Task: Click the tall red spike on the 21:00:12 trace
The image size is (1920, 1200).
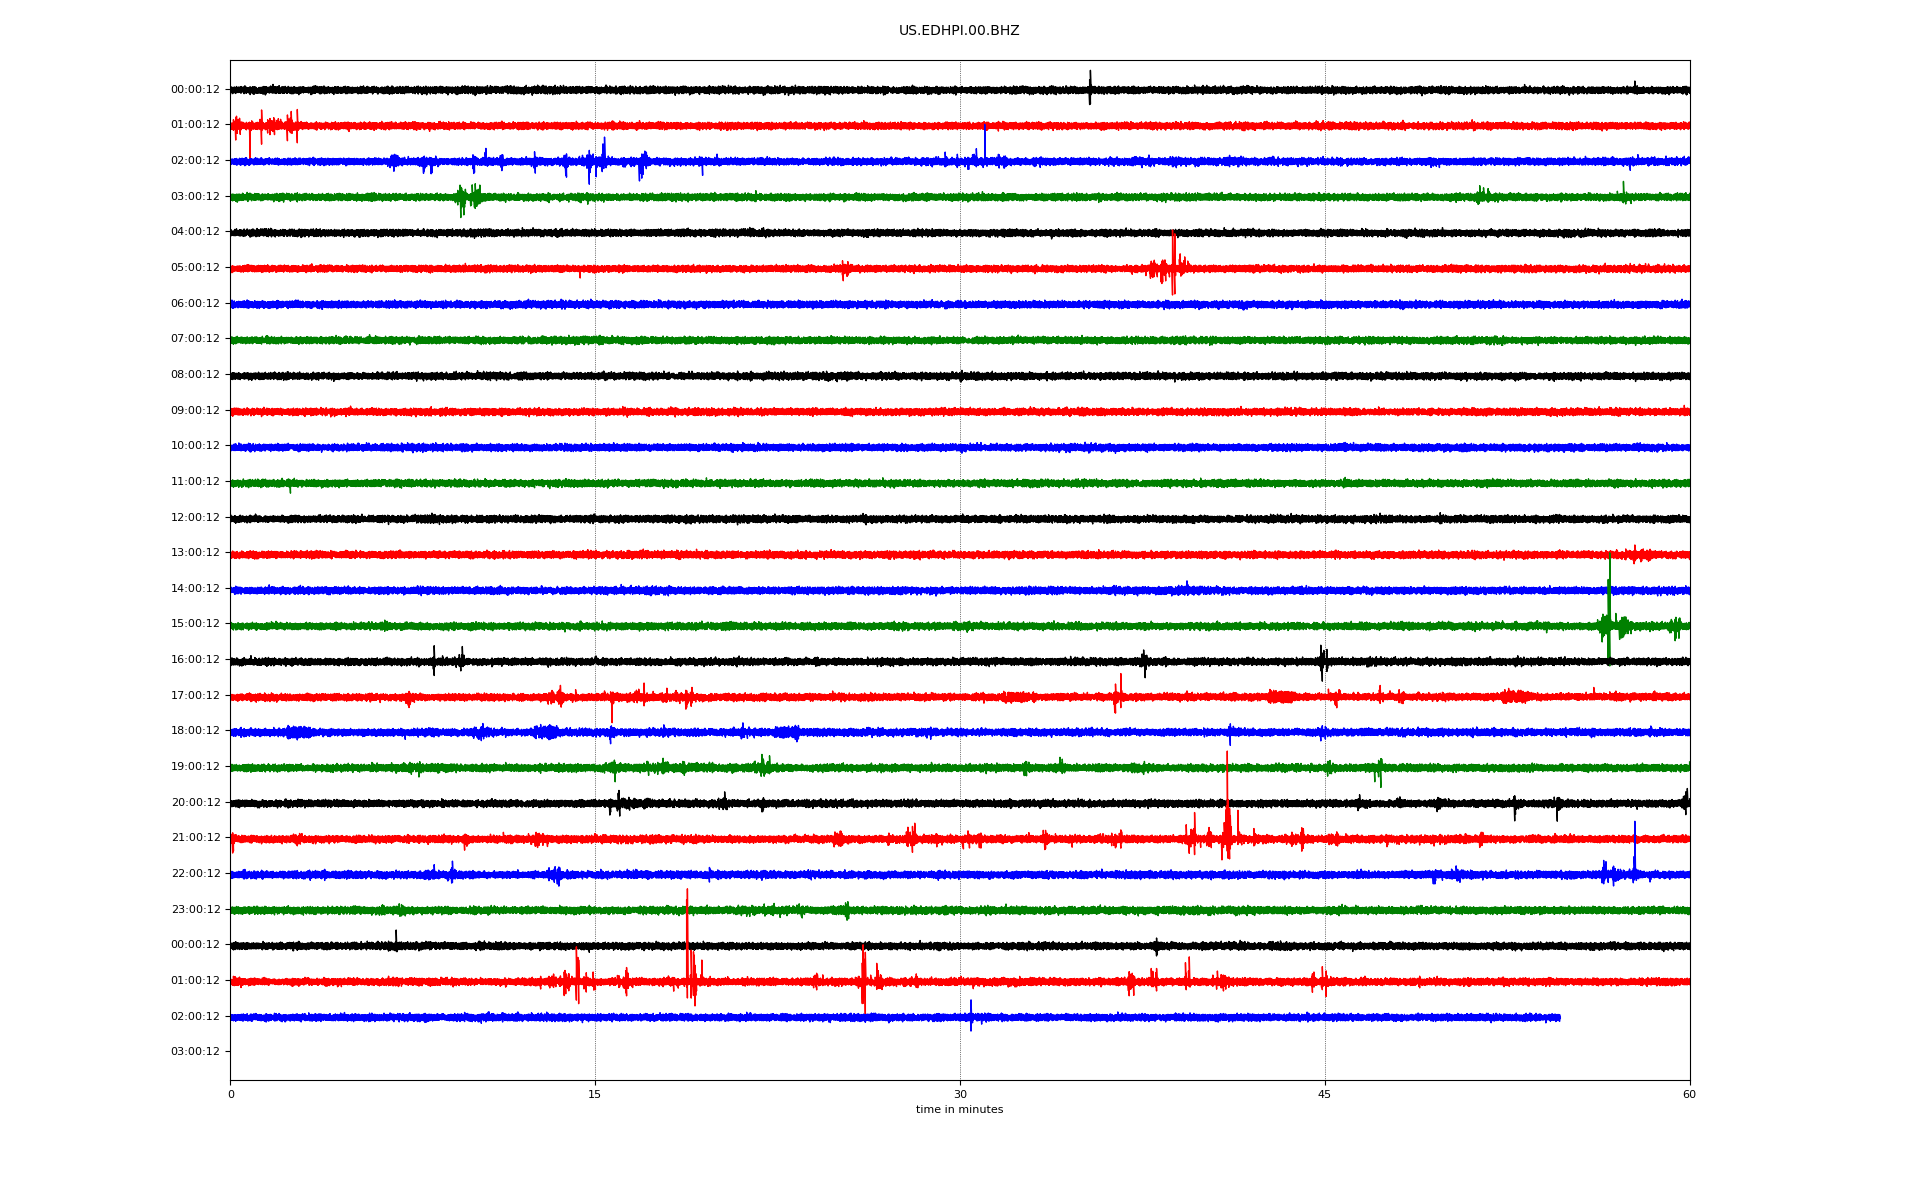Action: point(1227,800)
